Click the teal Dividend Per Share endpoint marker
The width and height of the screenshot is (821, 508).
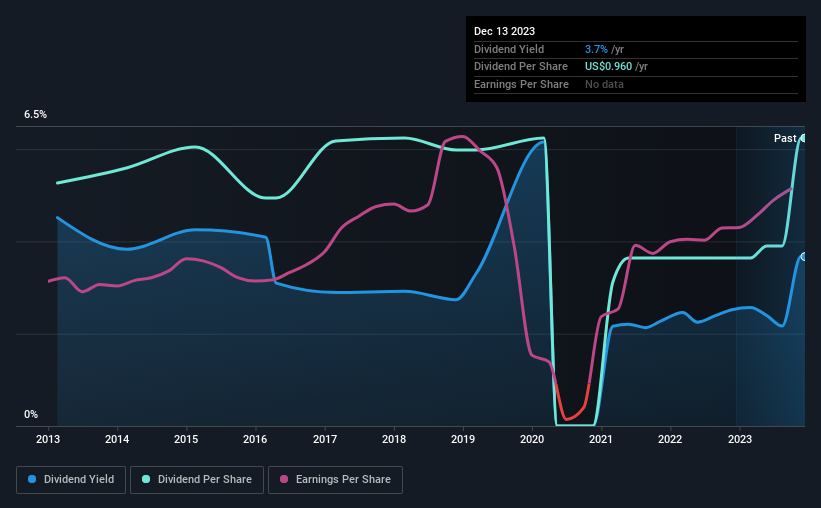point(803,138)
